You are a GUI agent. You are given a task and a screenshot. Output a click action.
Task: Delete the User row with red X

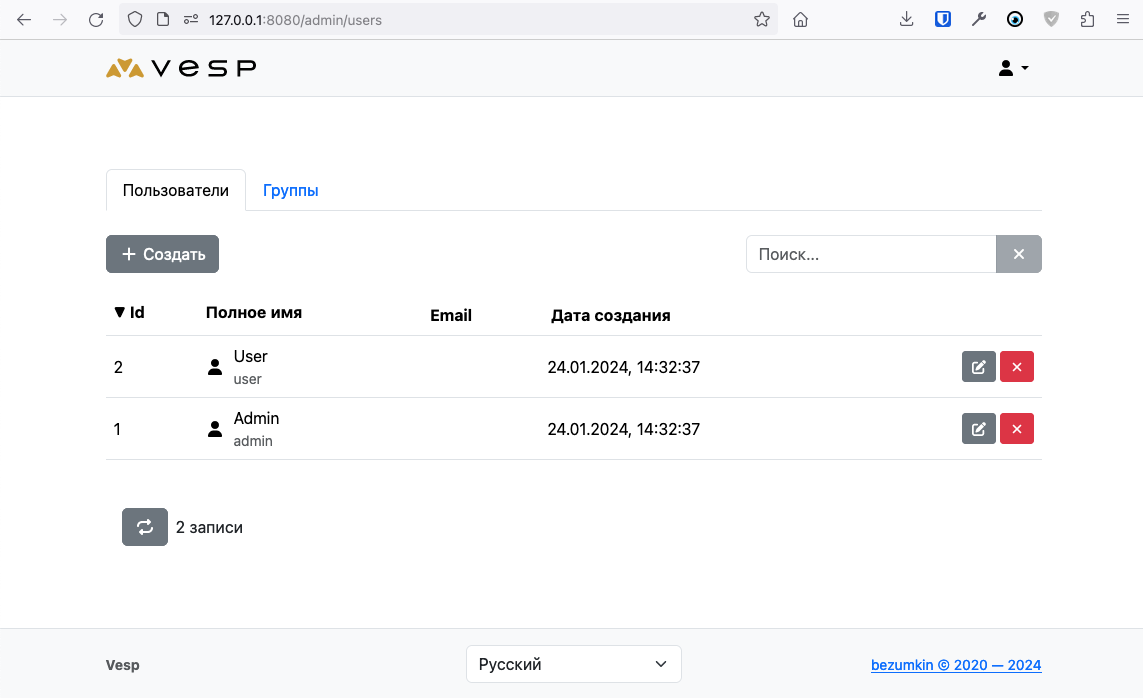[x=1016, y=367]
